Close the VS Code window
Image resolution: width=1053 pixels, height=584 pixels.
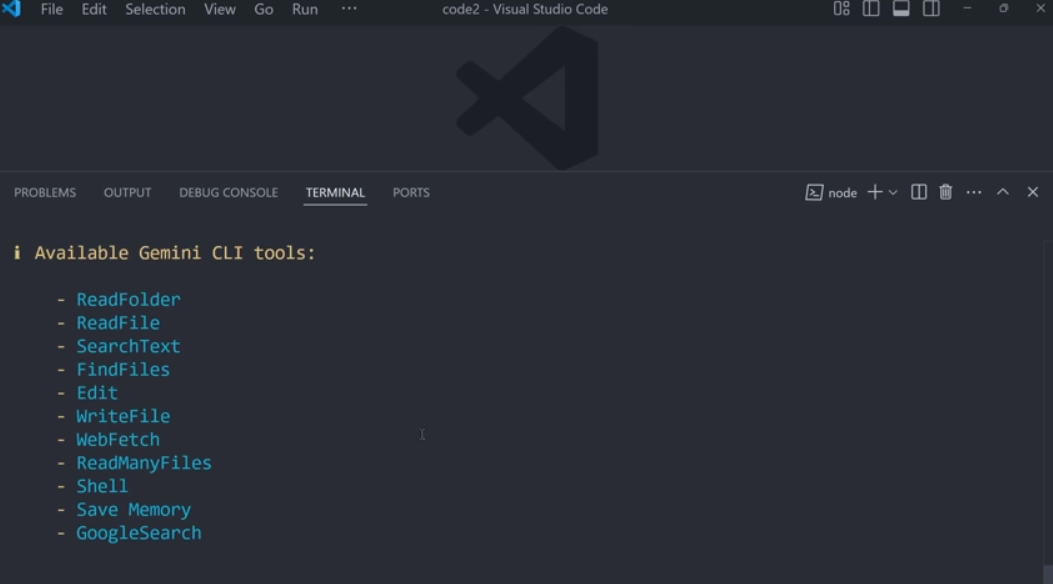coord(1041,9)
